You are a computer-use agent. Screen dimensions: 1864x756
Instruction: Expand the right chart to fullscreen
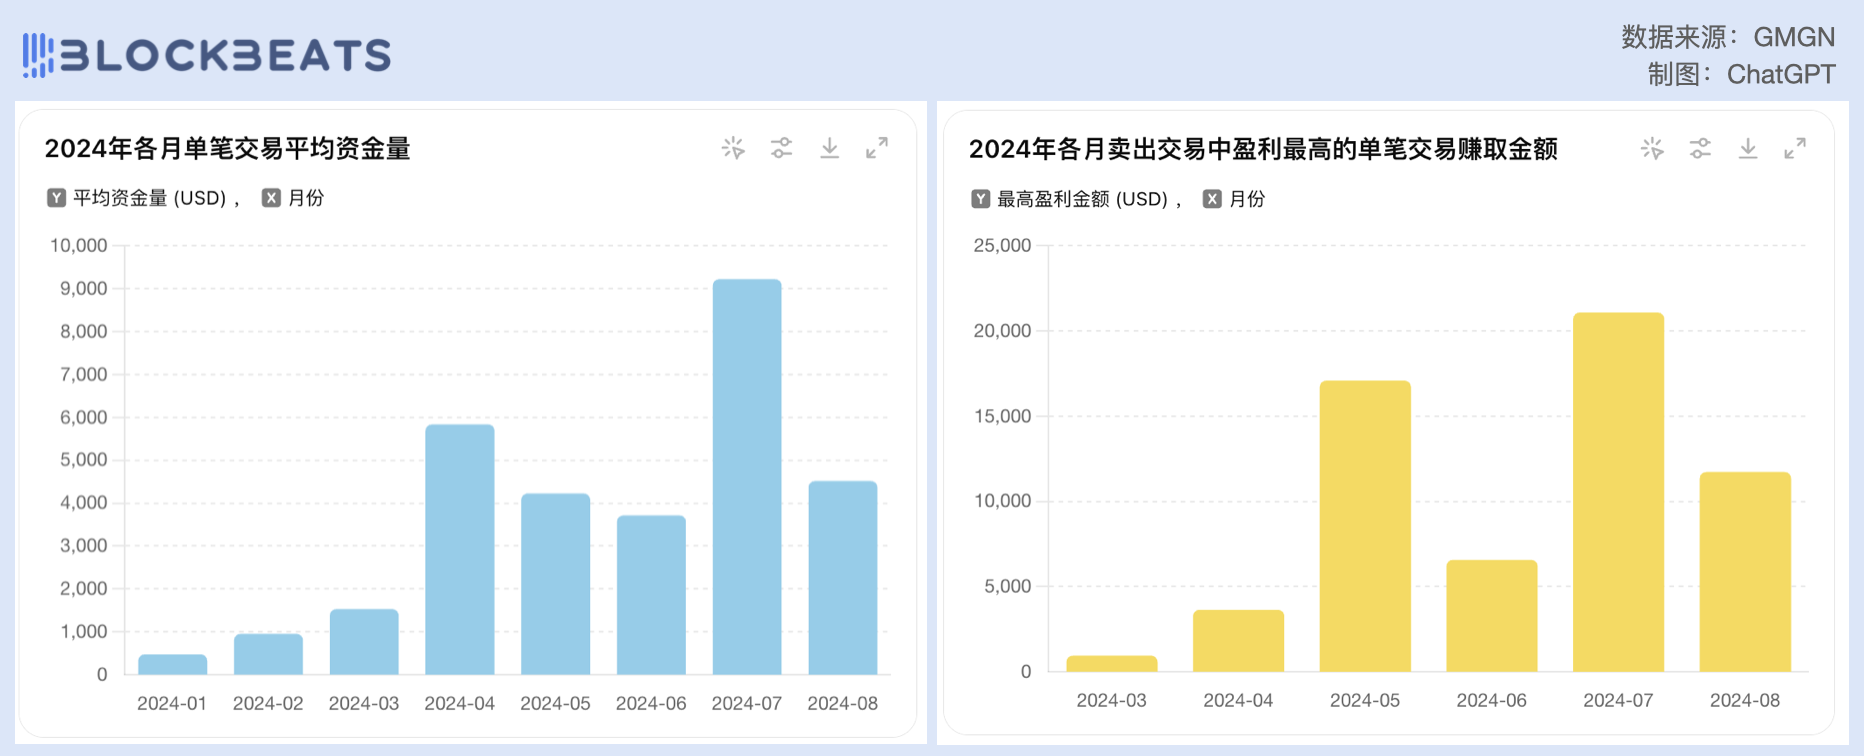[x=1795, y=149]
